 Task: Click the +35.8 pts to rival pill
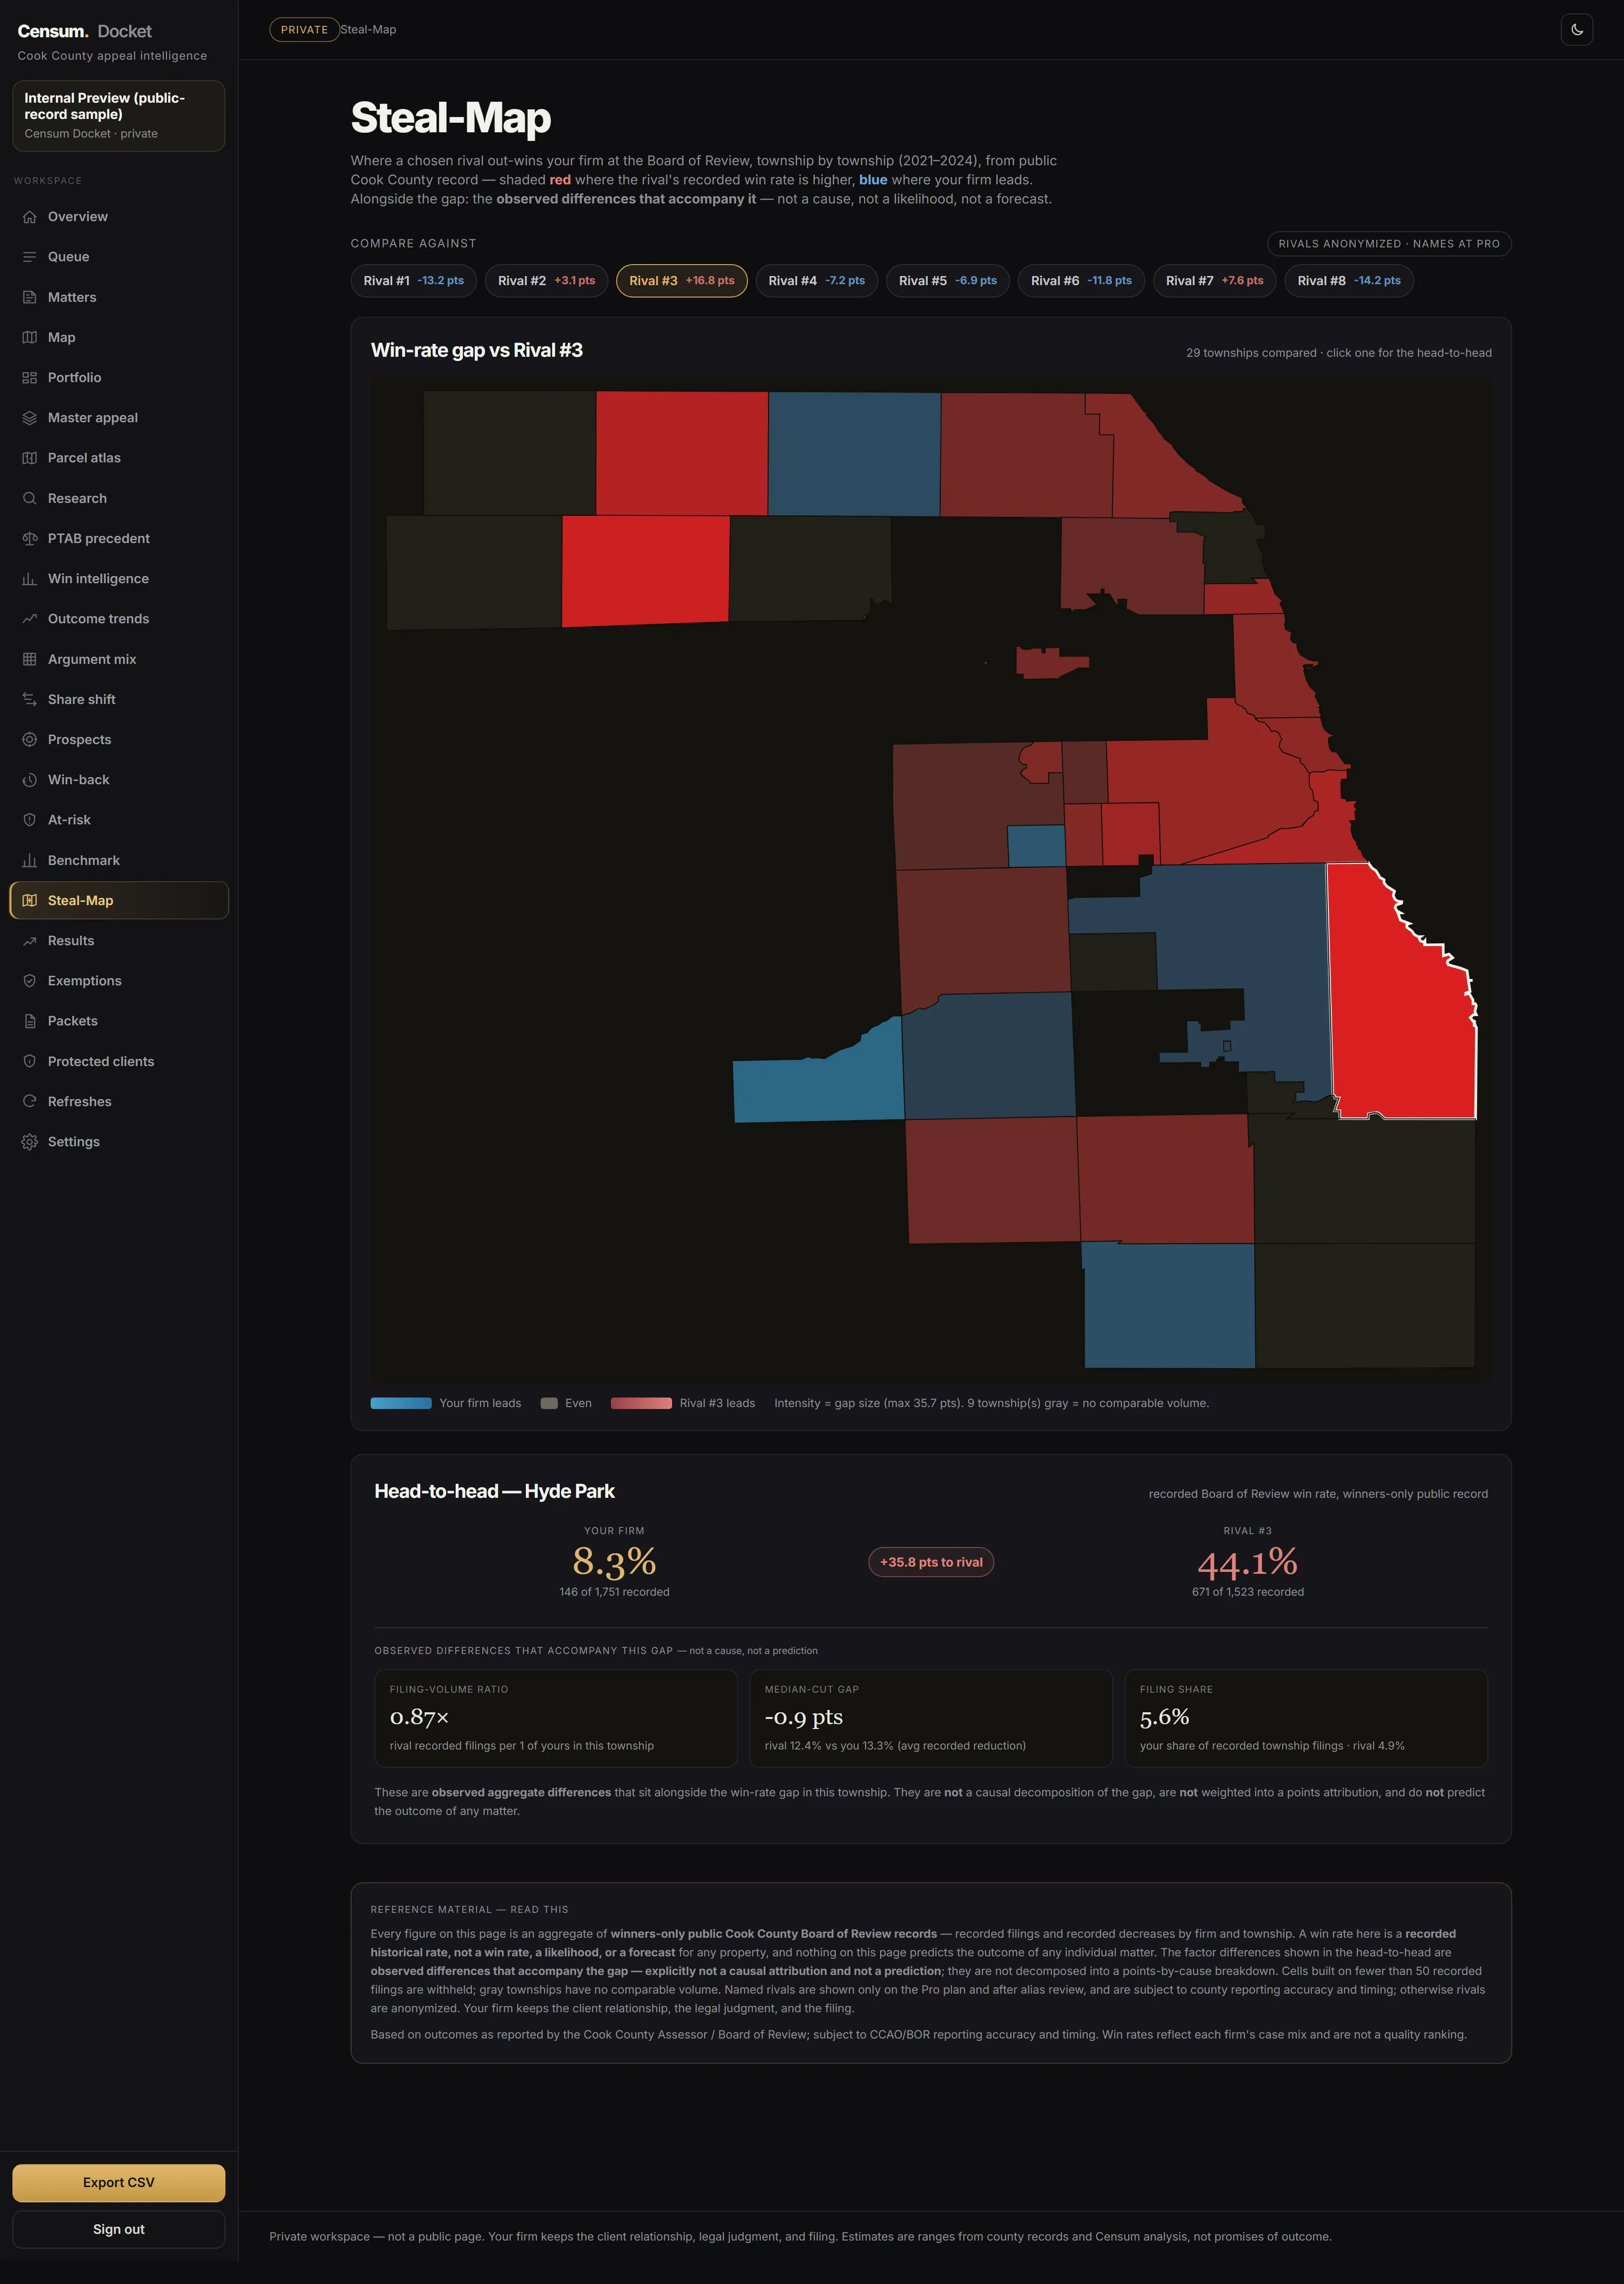tap(931, 1562)
